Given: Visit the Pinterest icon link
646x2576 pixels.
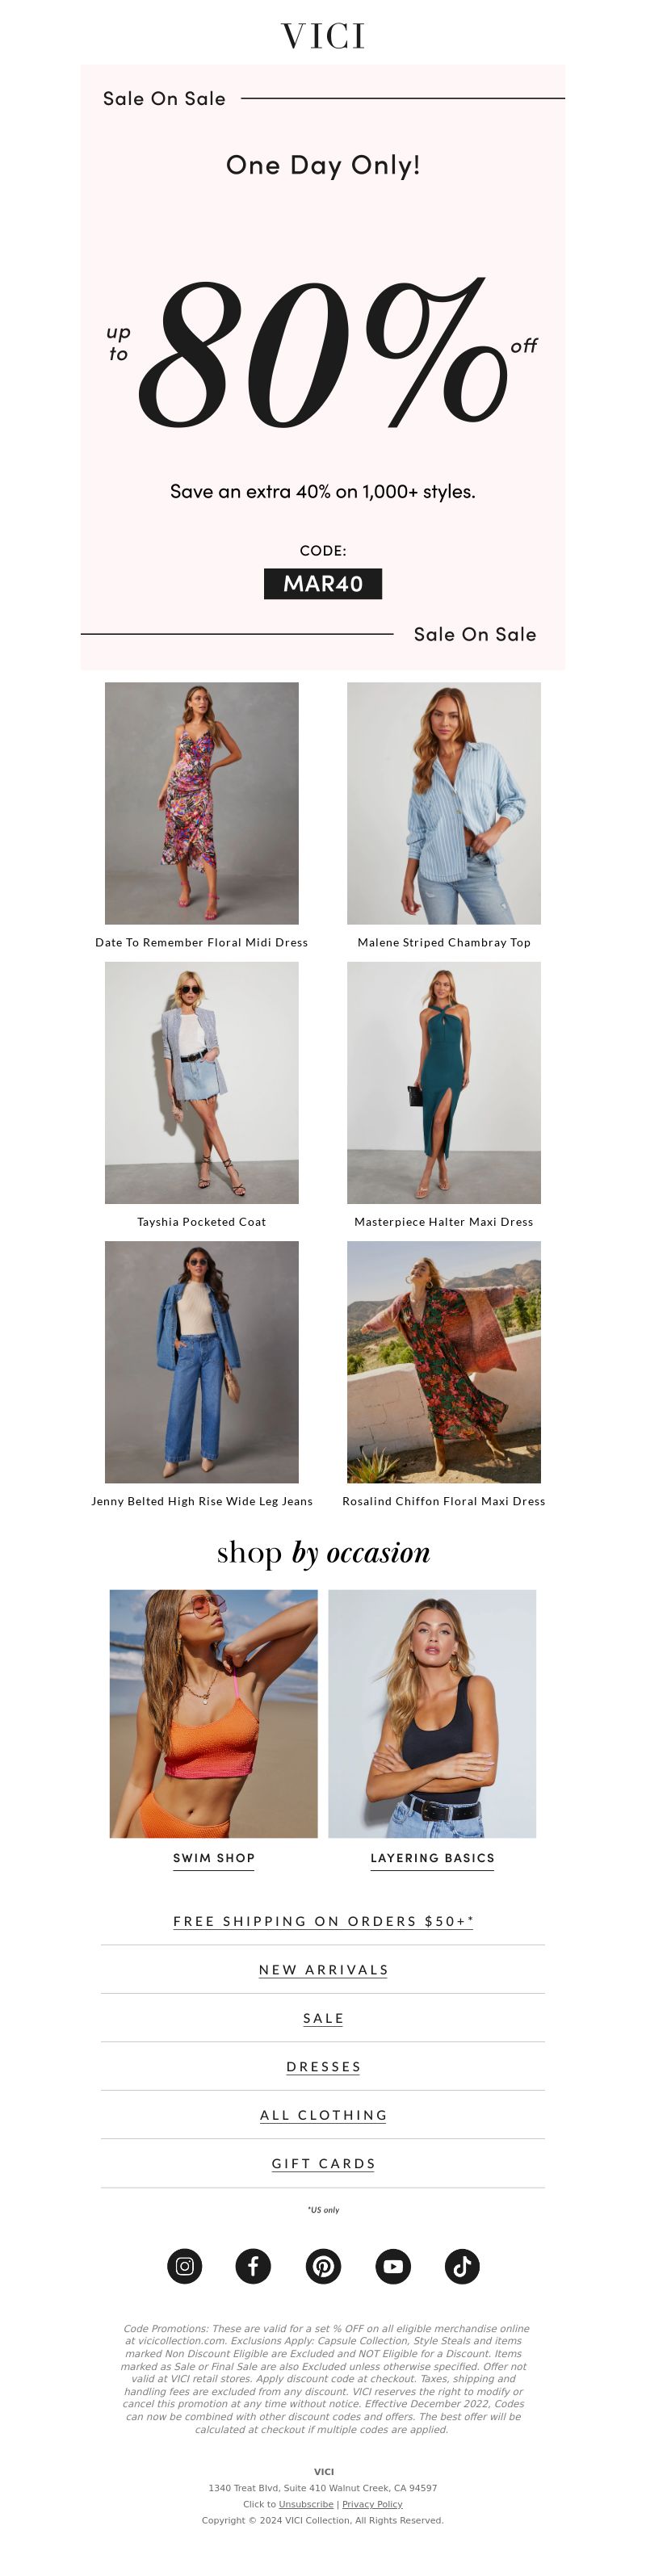Looking at the screenshot, I should [323, 2266].
